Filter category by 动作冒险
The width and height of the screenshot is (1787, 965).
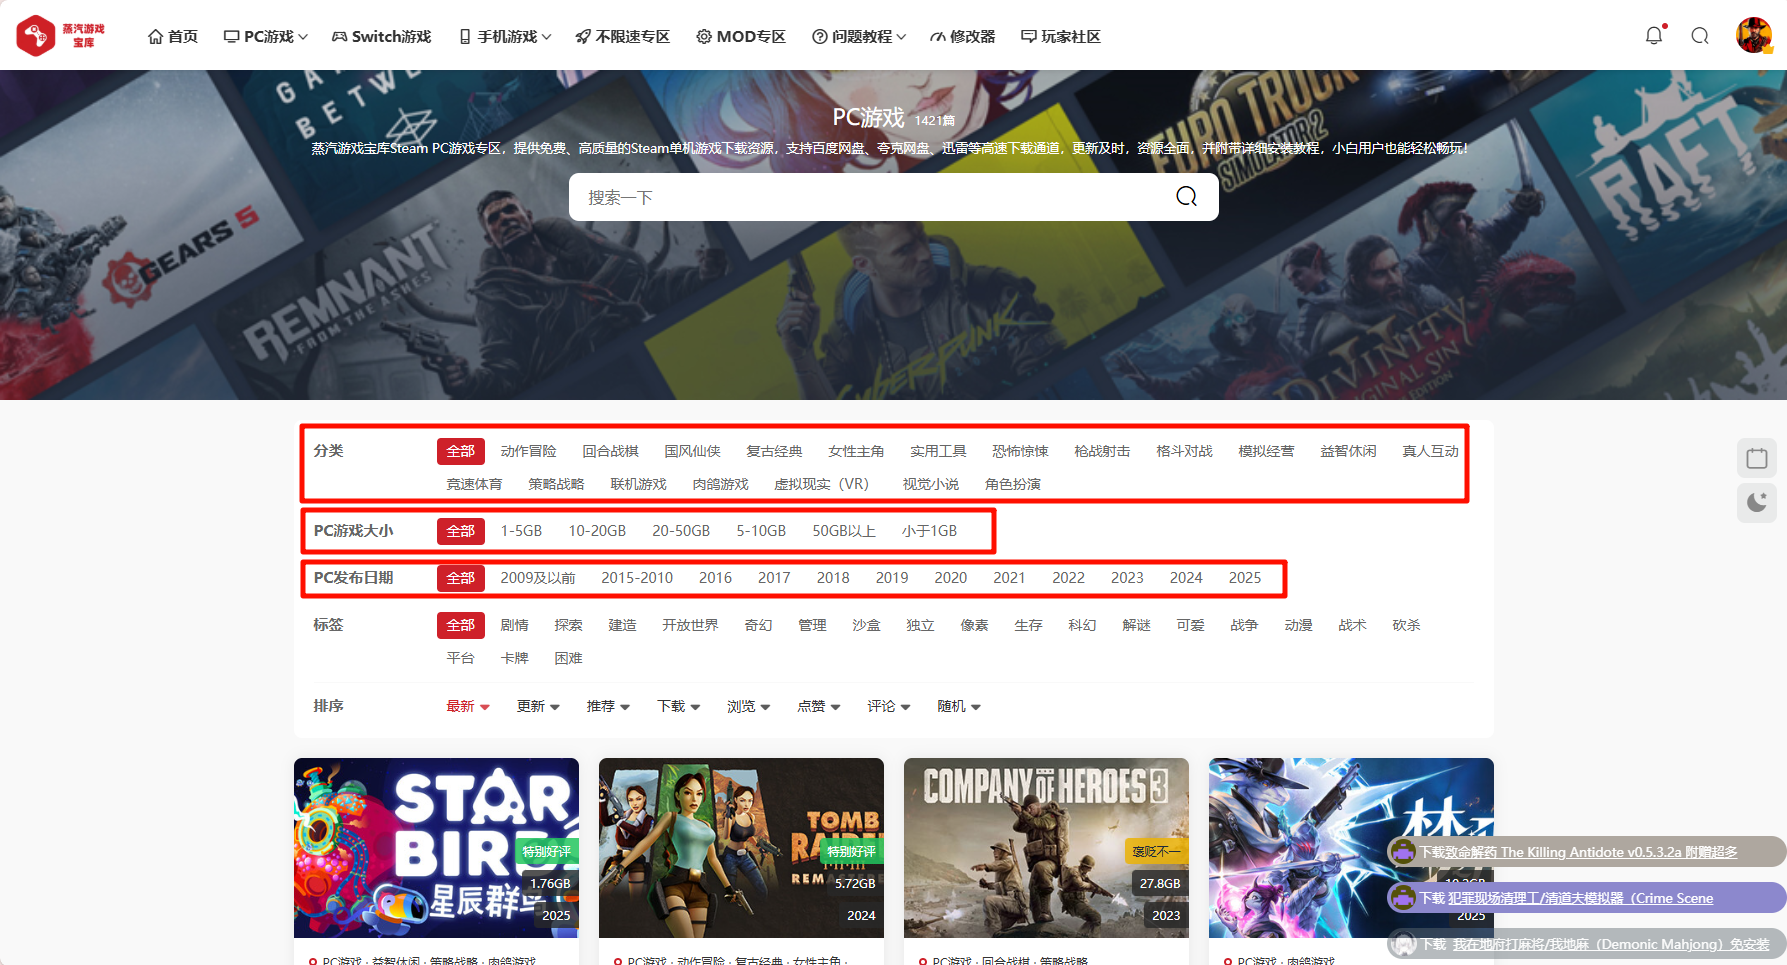[528, 451]
